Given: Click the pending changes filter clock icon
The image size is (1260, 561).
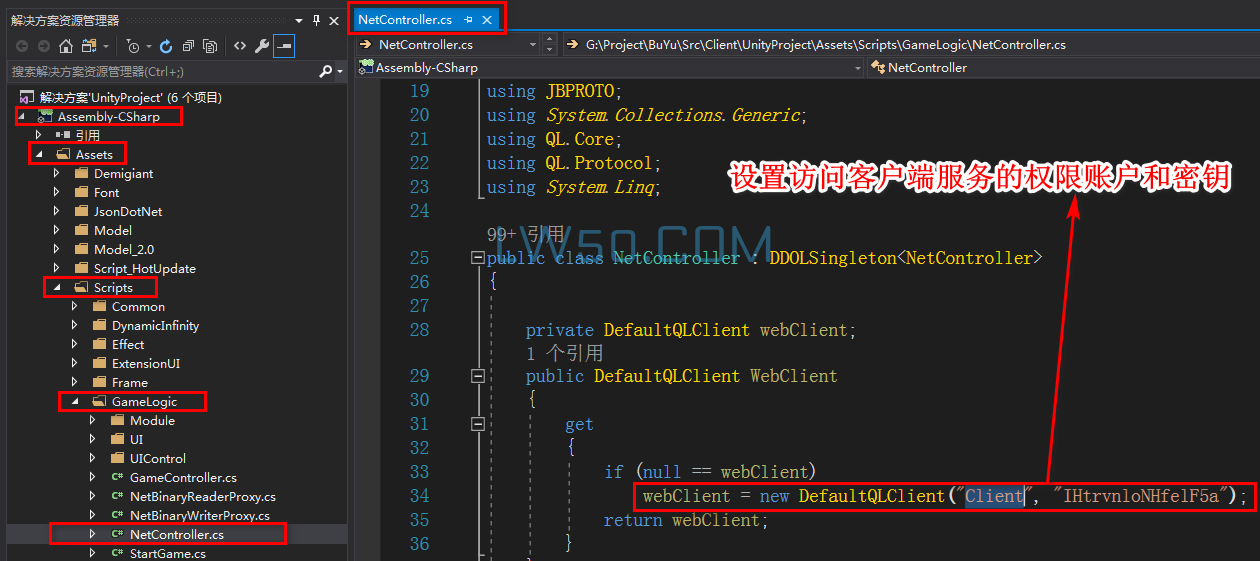Looking at the screenshot, I should click(x=133, y=46).
